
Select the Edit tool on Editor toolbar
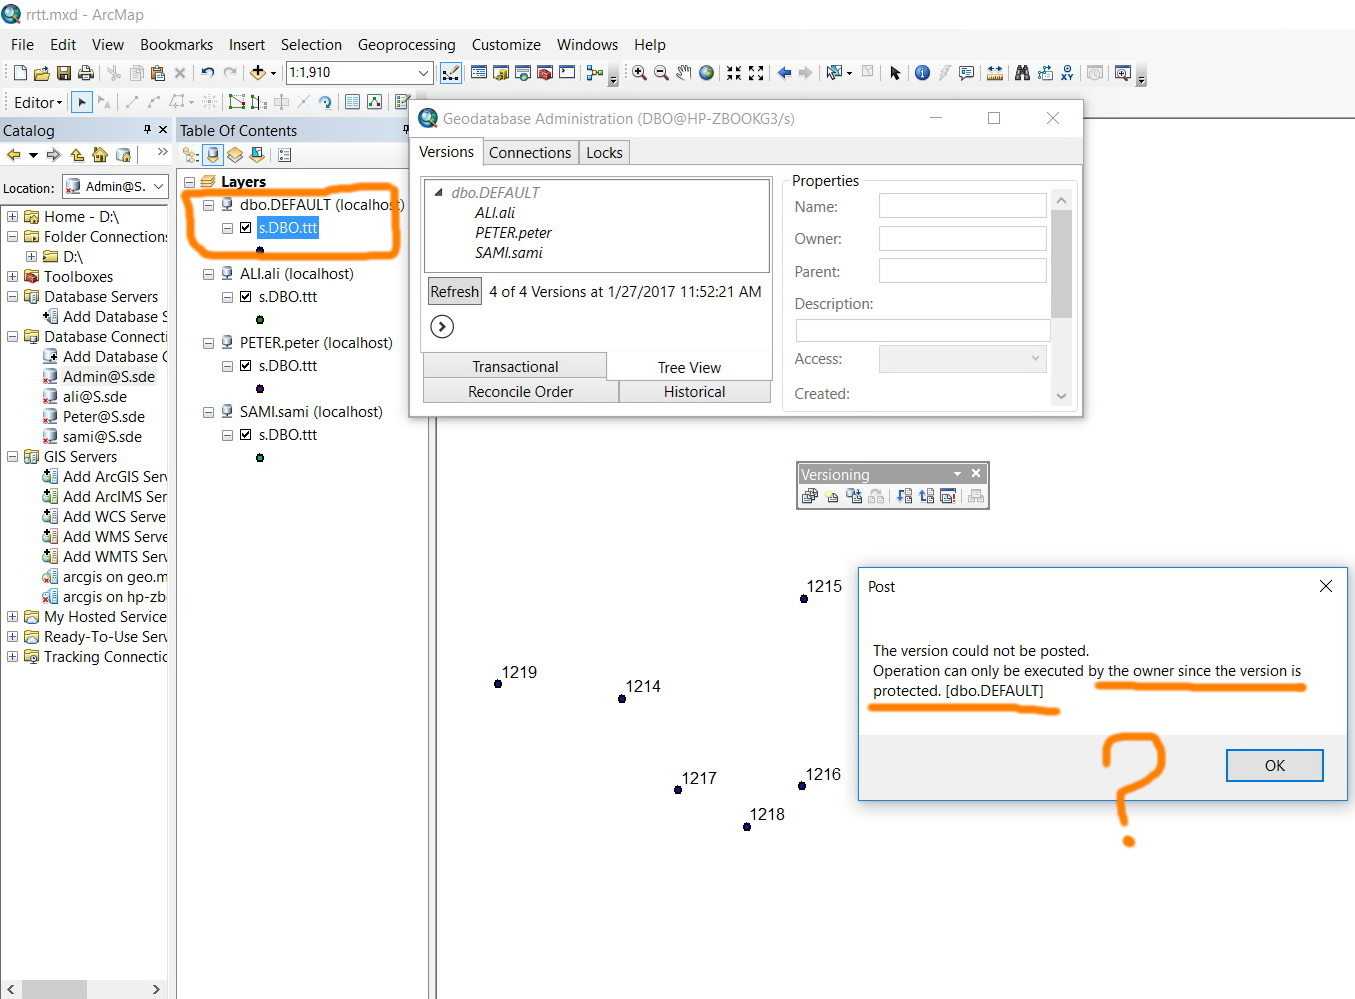[82, 102]
